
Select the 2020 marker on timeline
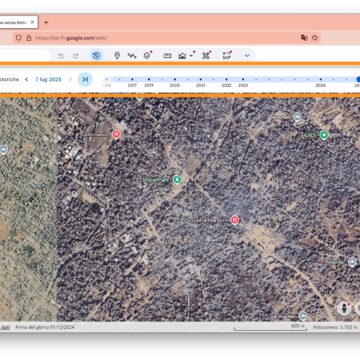pyautogui.click(x=175, y=79)
